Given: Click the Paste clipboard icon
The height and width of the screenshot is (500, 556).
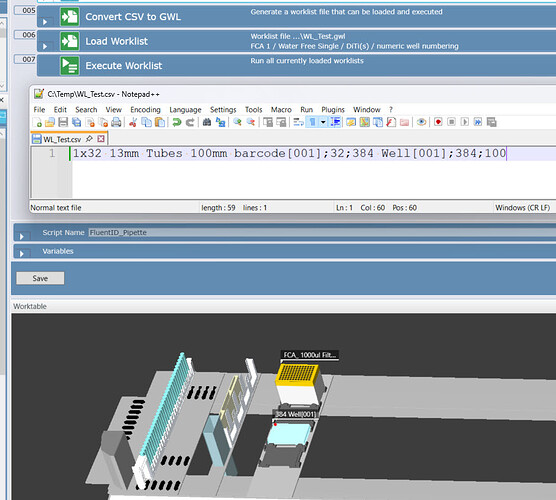Looking at the screenshot, I should coord(160,122).
